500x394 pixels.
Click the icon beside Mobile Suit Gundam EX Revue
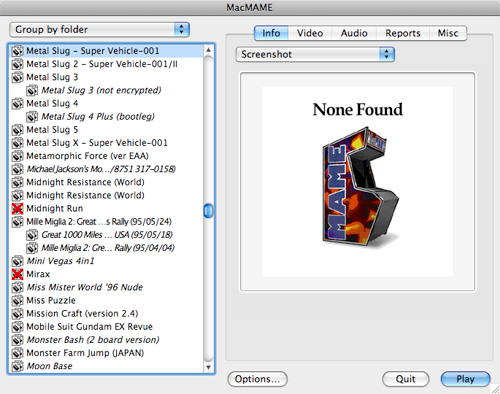17,327
